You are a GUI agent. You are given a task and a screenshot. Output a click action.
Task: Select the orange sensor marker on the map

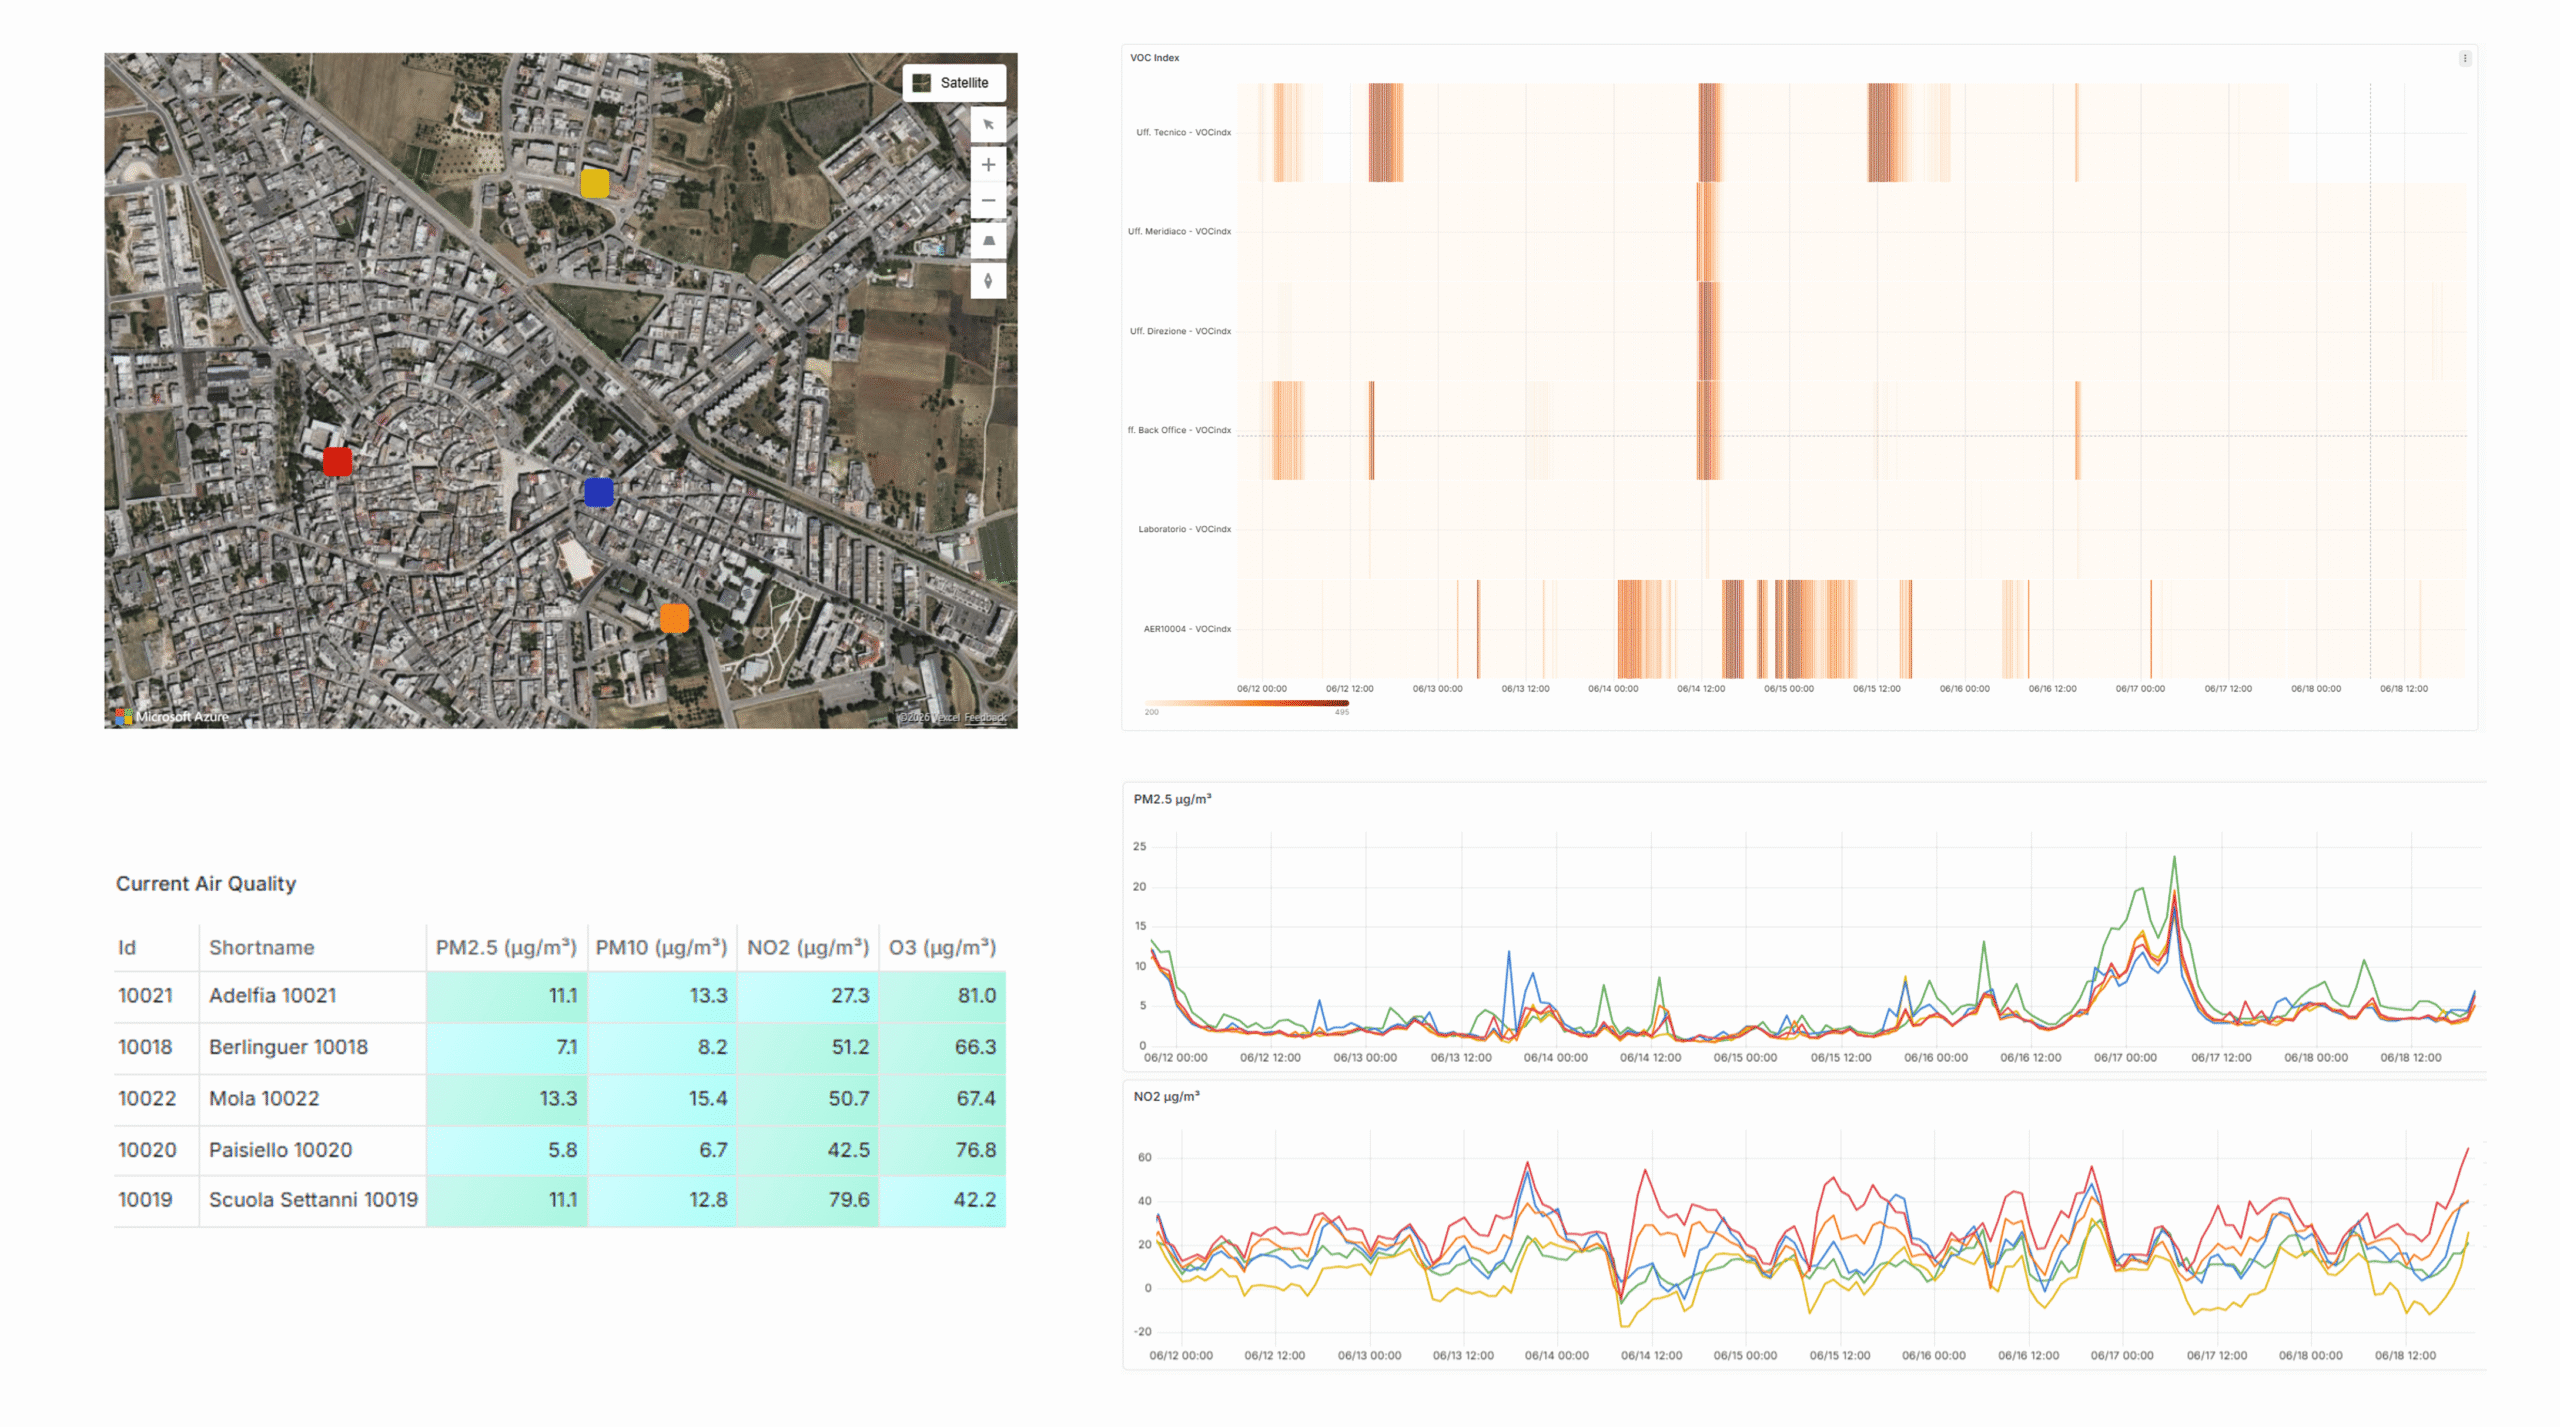675,618
